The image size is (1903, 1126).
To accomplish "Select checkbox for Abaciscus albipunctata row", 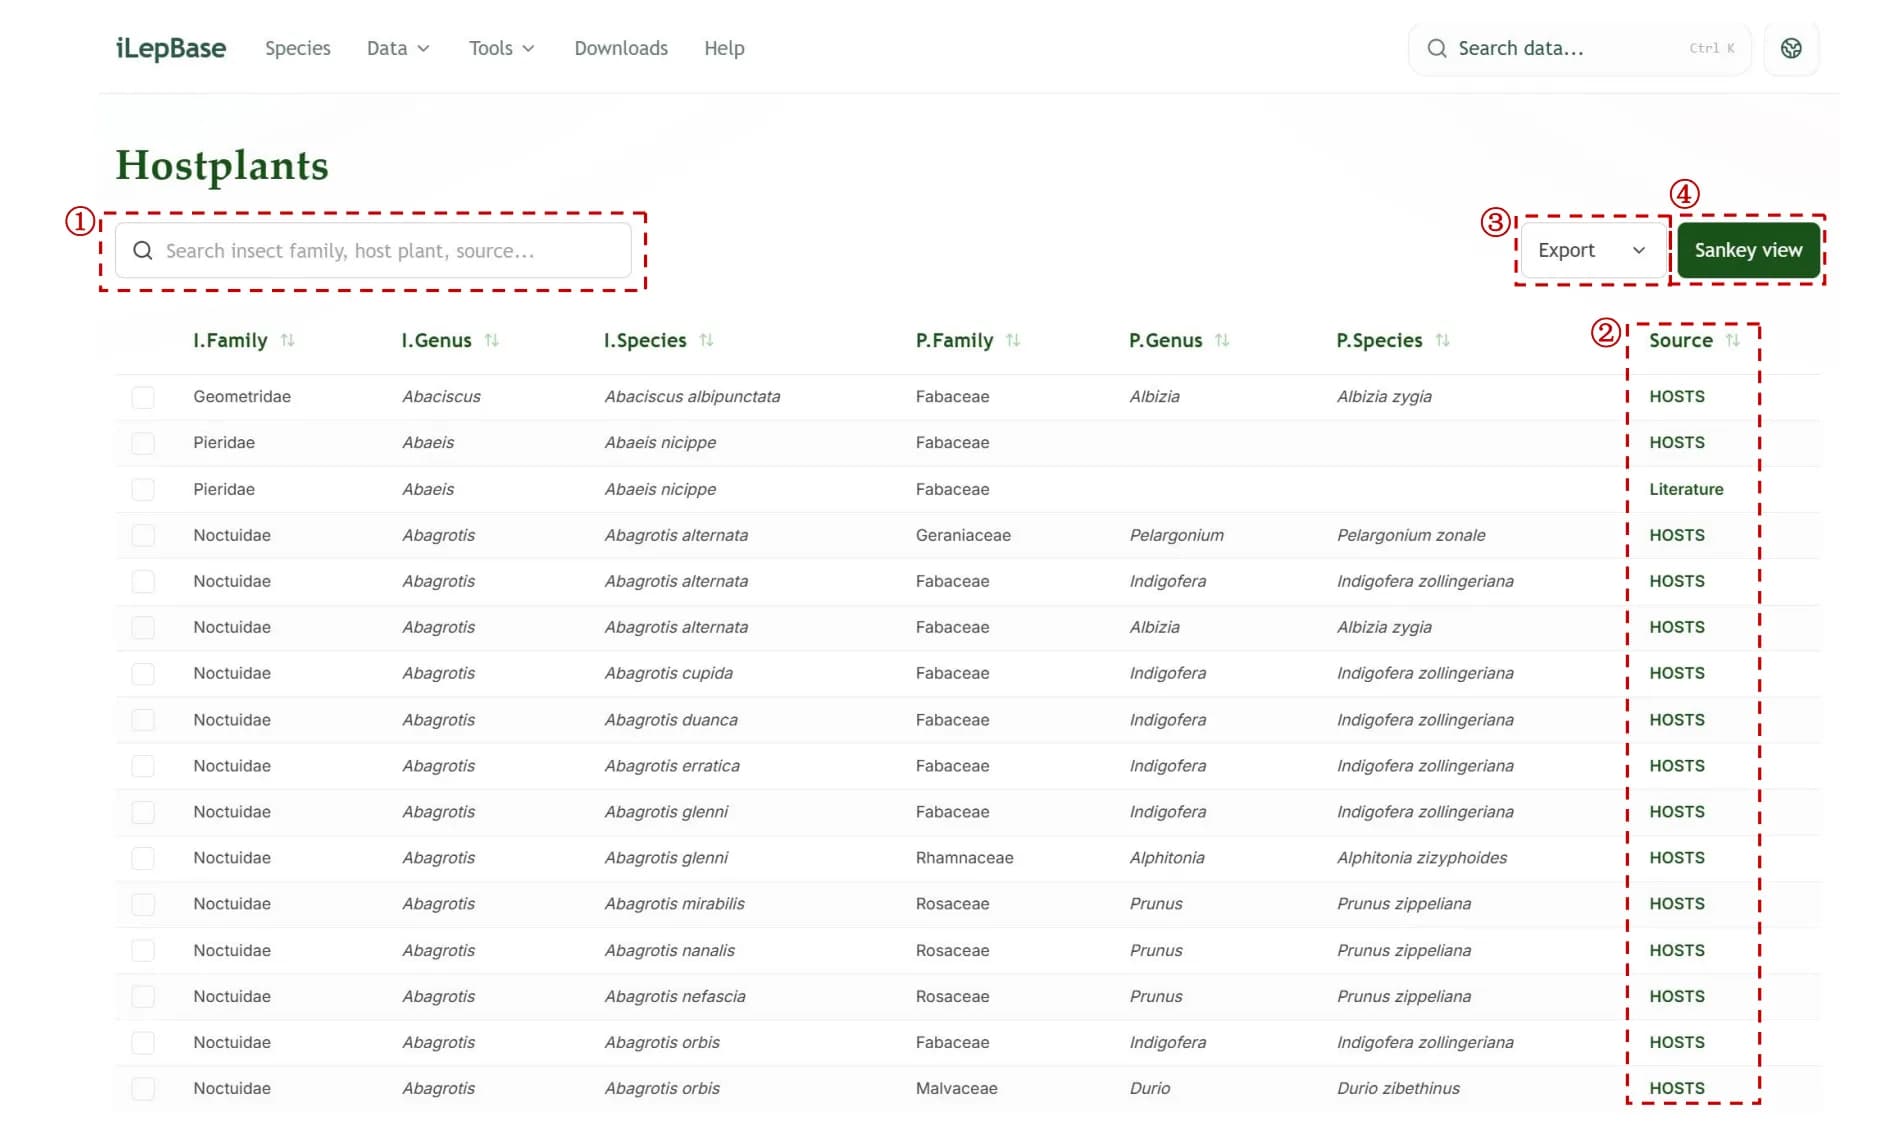I will [143, 397].
